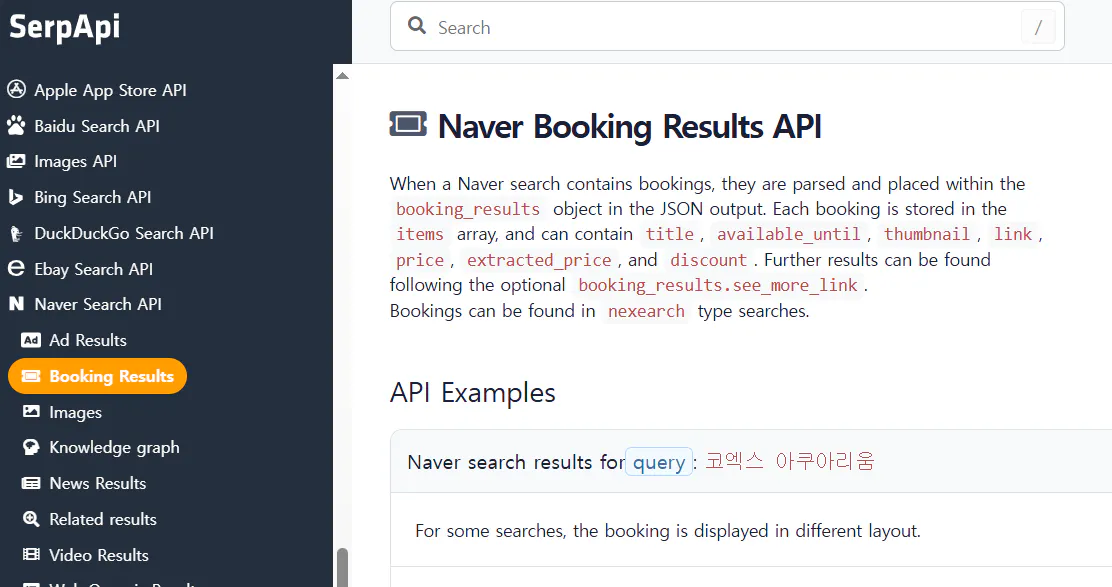This screenshot has width=1112, height=587.
Task: Click the ticket icon beside page title
Action: click(408, 124)
